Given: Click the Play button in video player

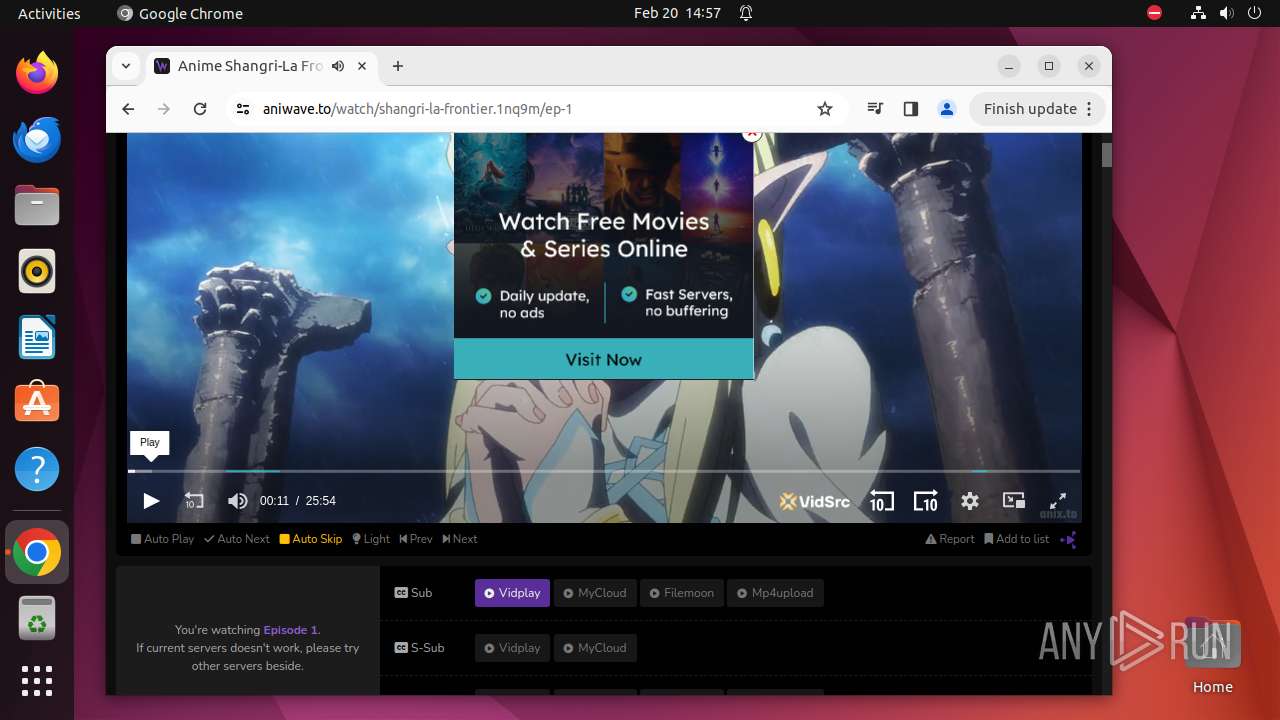Looking at the screenshot, I should [x=151, y=501].
